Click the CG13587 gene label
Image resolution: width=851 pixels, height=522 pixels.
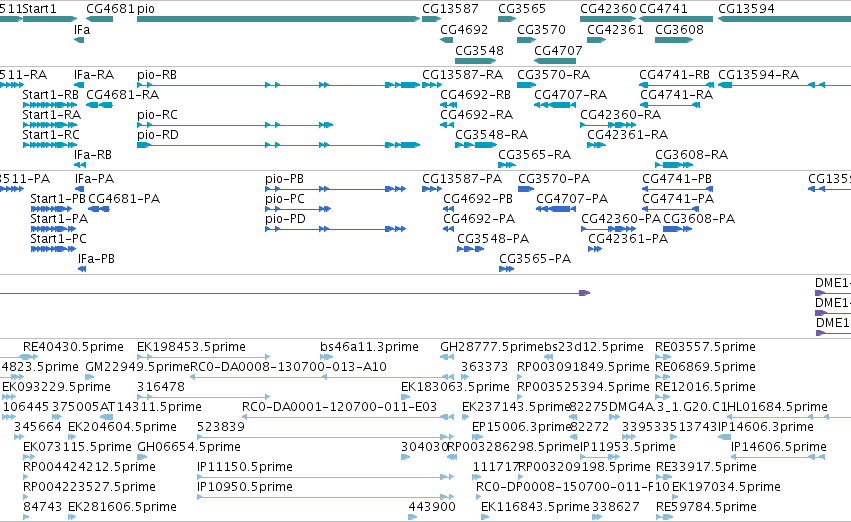click(450, 9)
